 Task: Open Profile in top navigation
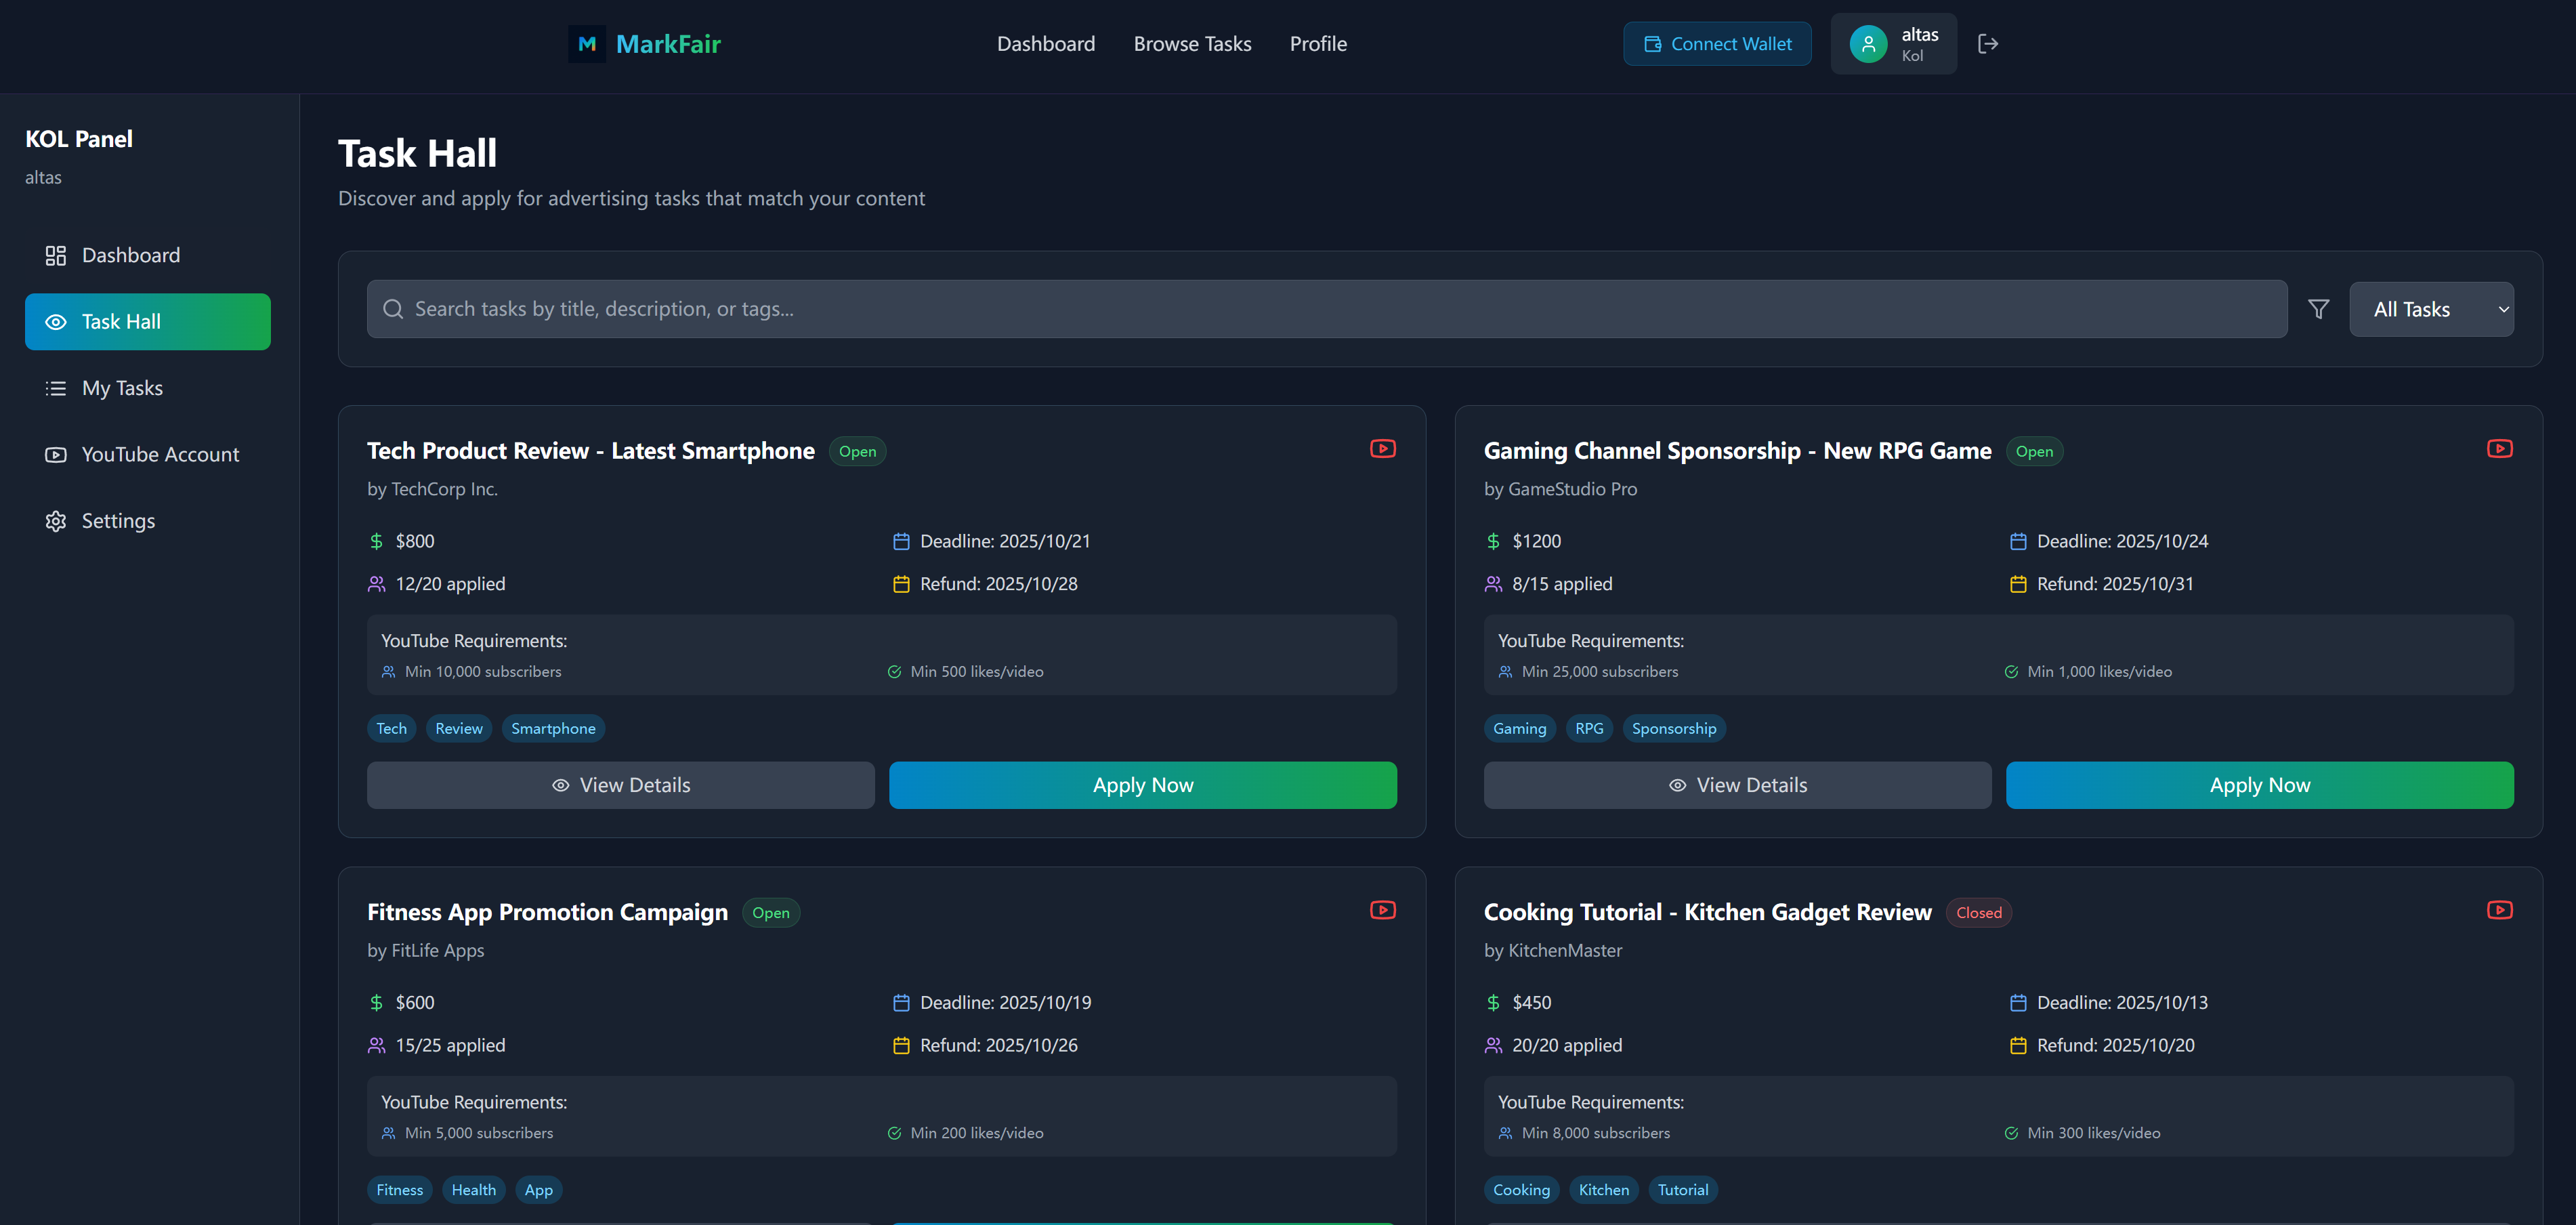pos(1317,44)
